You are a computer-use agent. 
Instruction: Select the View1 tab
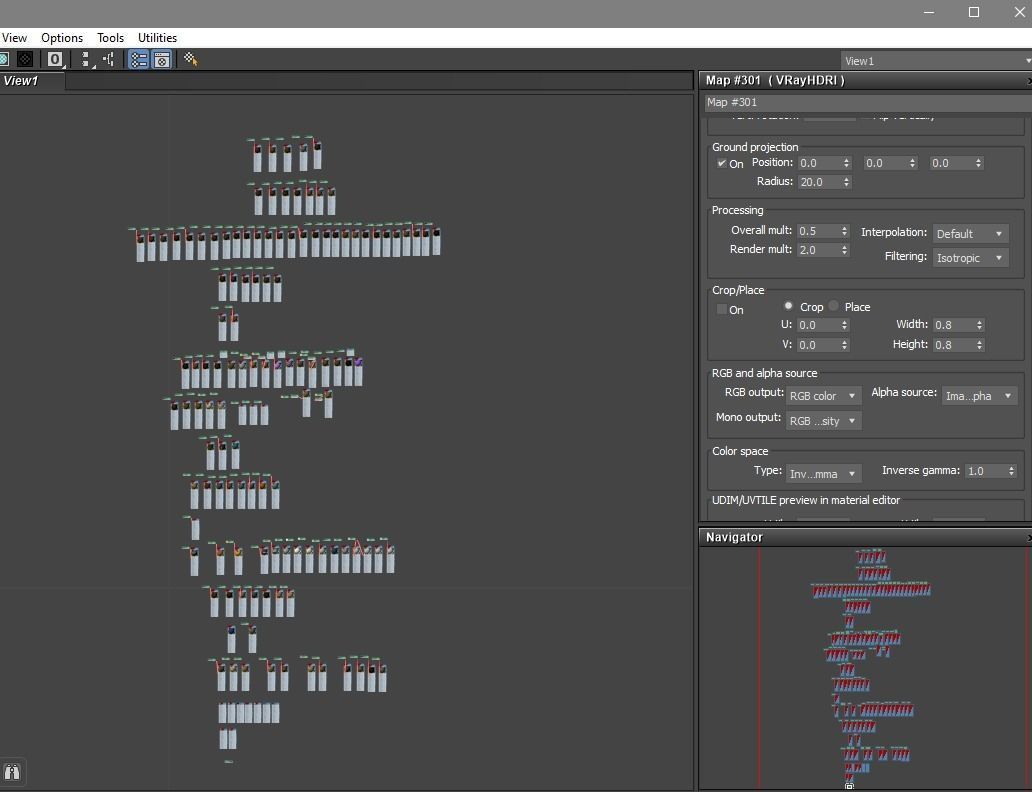[x=32, y=81]
